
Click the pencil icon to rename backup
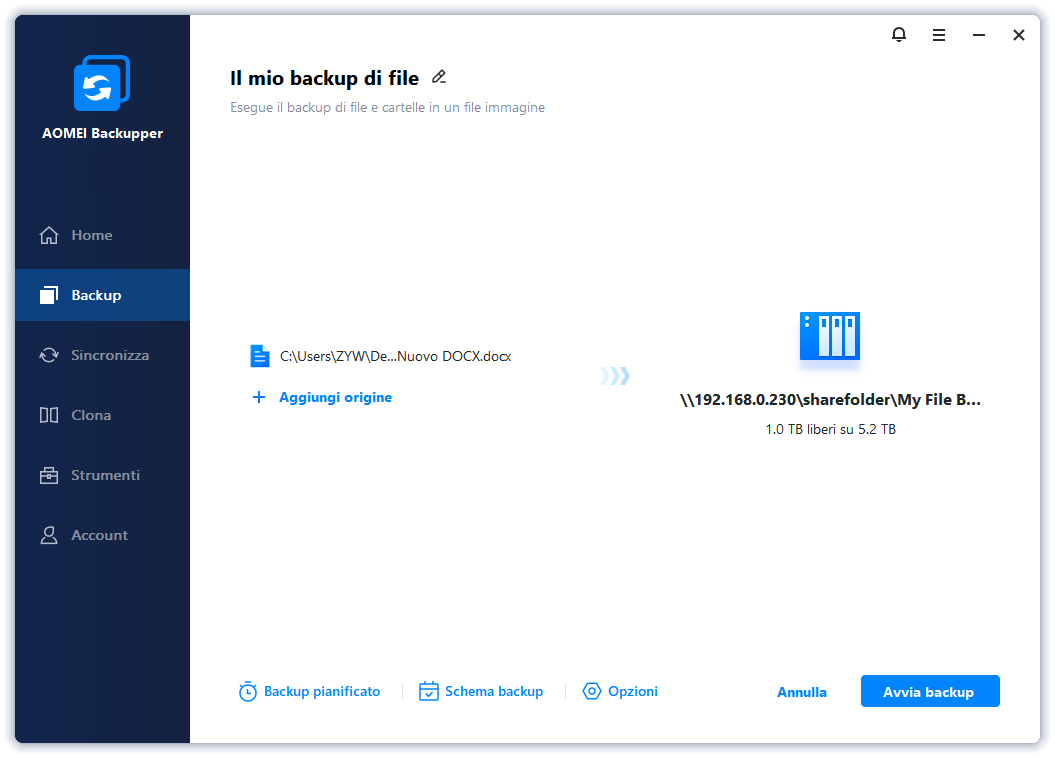pyautogui.click(x=439, y=77)
